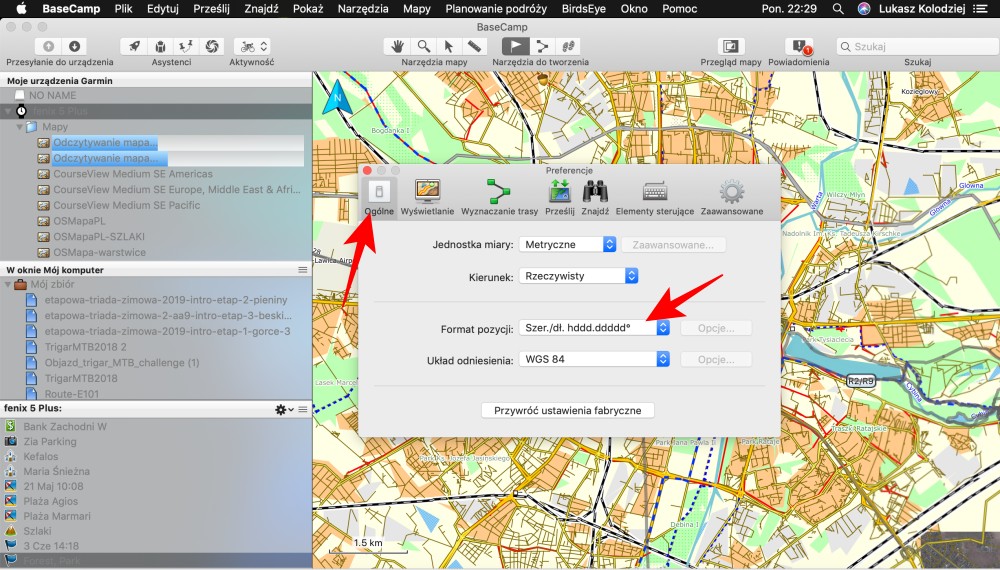Select the hand pan map tool
This screenshot has width=1000, height=570.
click(397, 46)
